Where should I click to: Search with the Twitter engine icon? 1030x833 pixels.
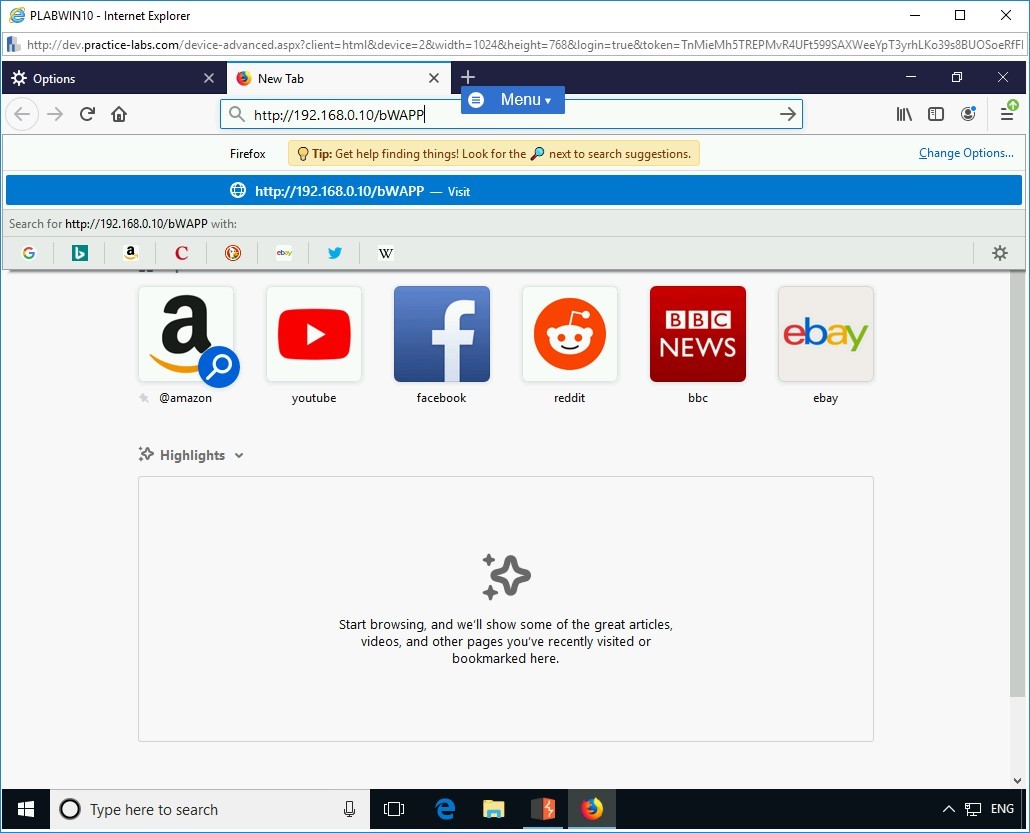coord(334,252)
